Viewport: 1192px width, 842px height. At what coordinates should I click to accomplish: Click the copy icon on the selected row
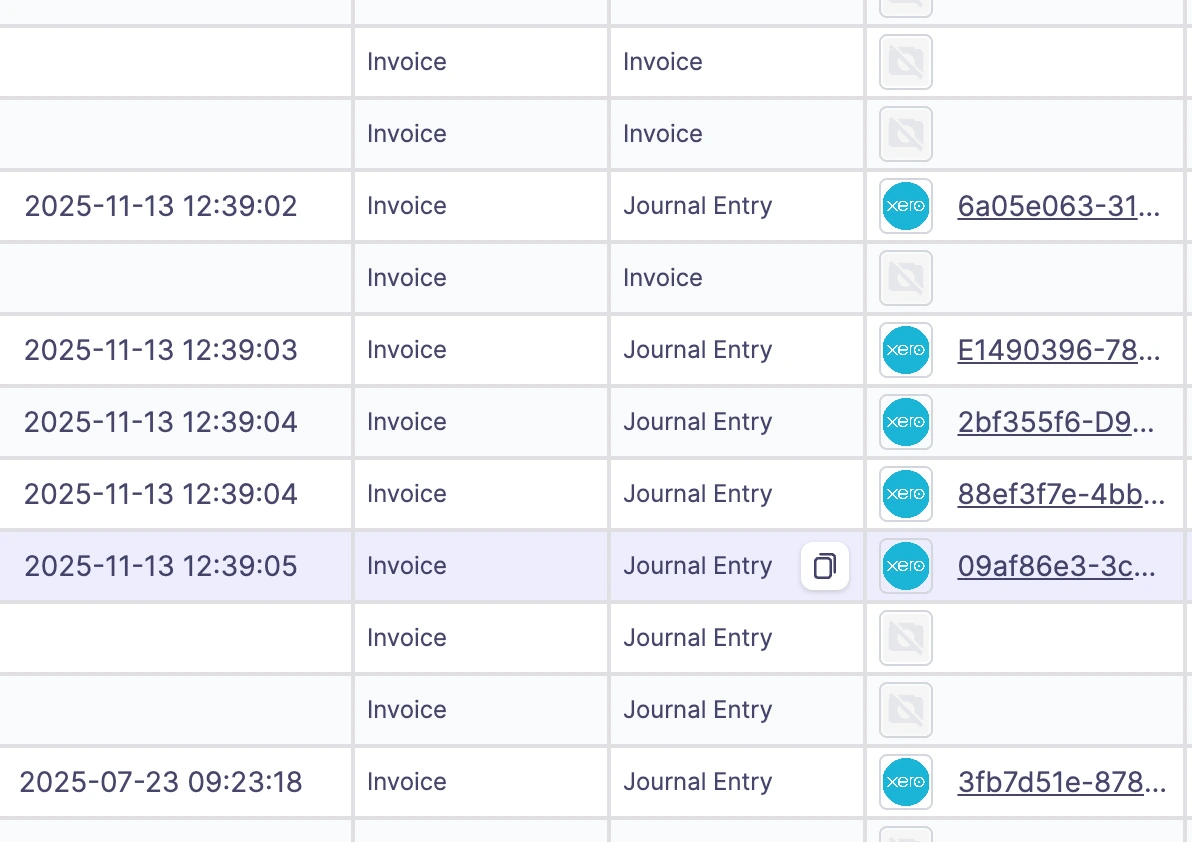[825, 566]
